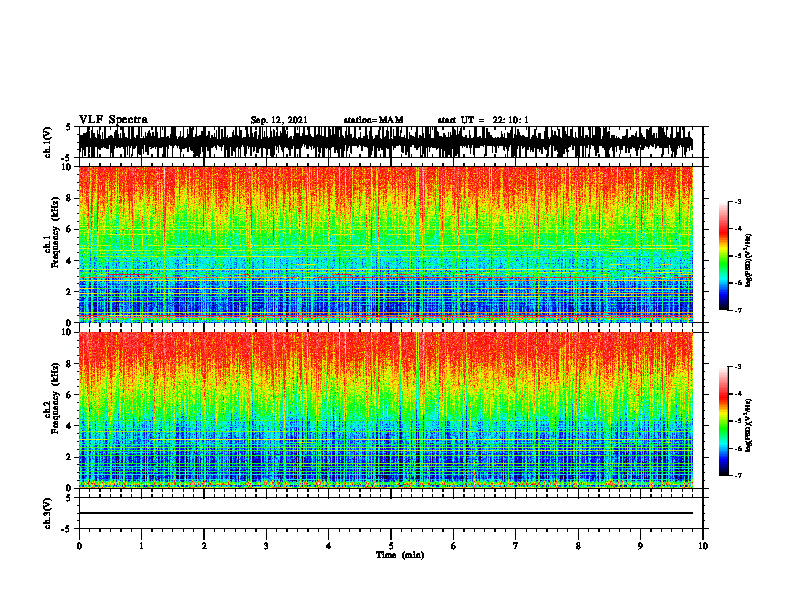Click the "-3" label on ch.1 color bar
This screenshot has height=612, width=792.
[738, 201]
